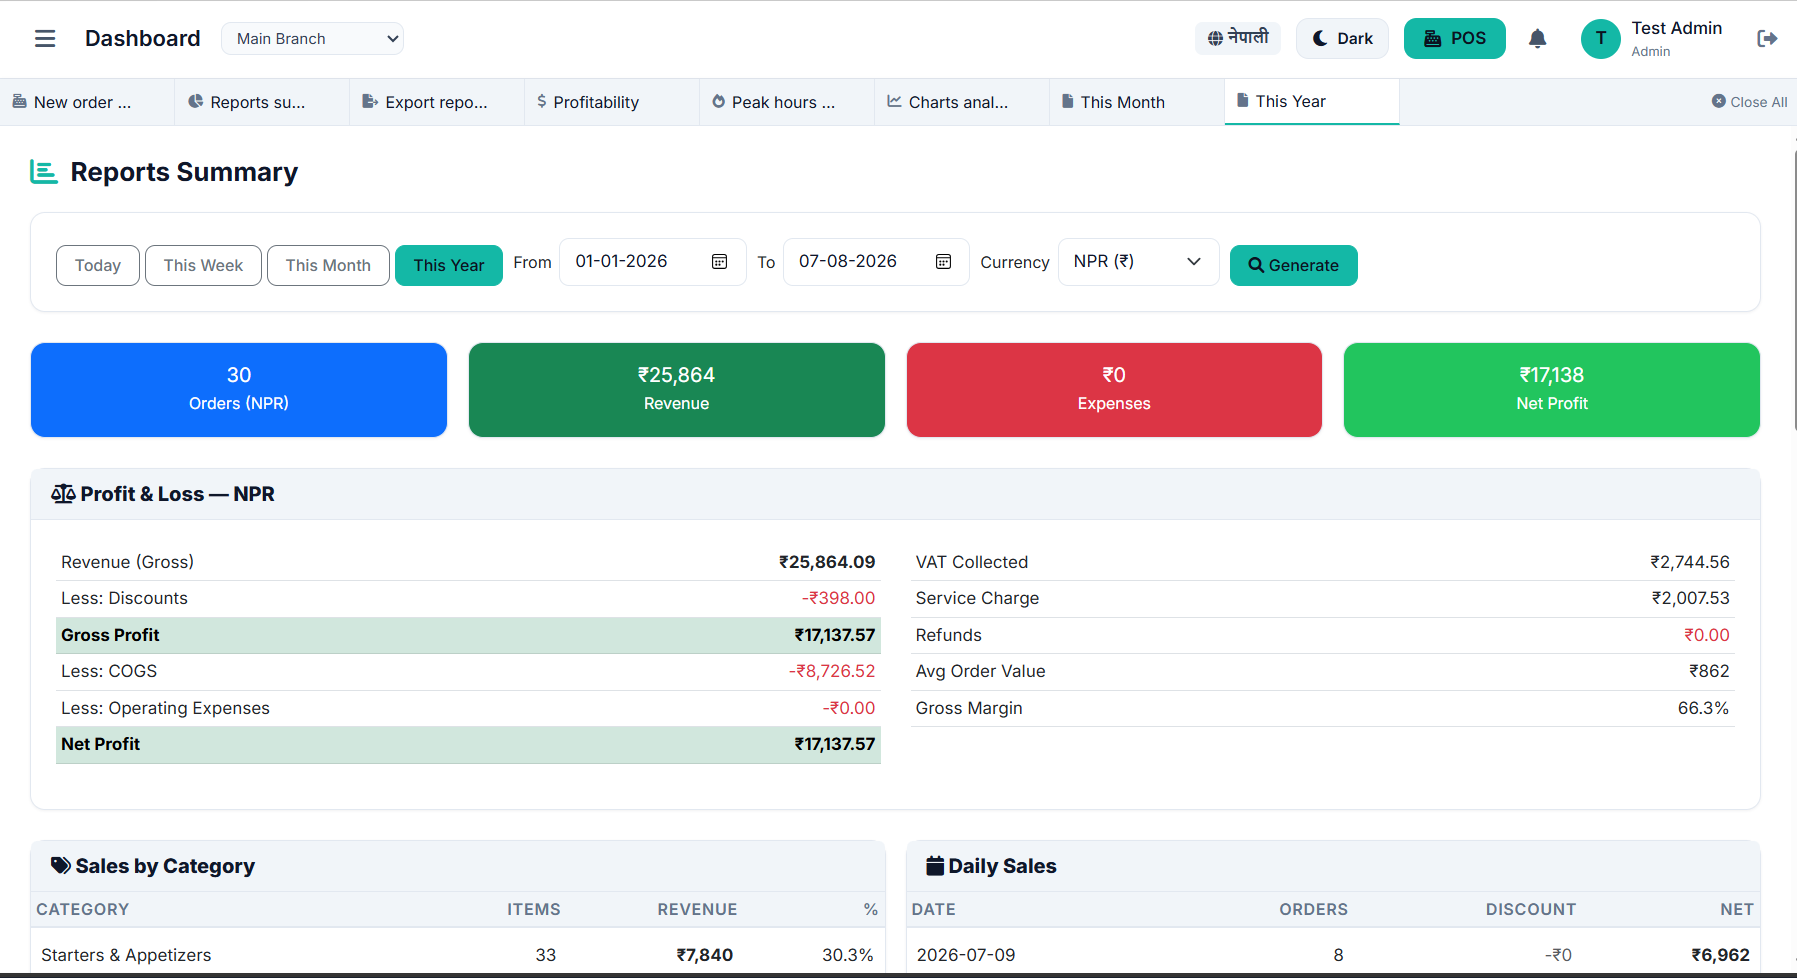Switch to the Reports summary tab

262,102
